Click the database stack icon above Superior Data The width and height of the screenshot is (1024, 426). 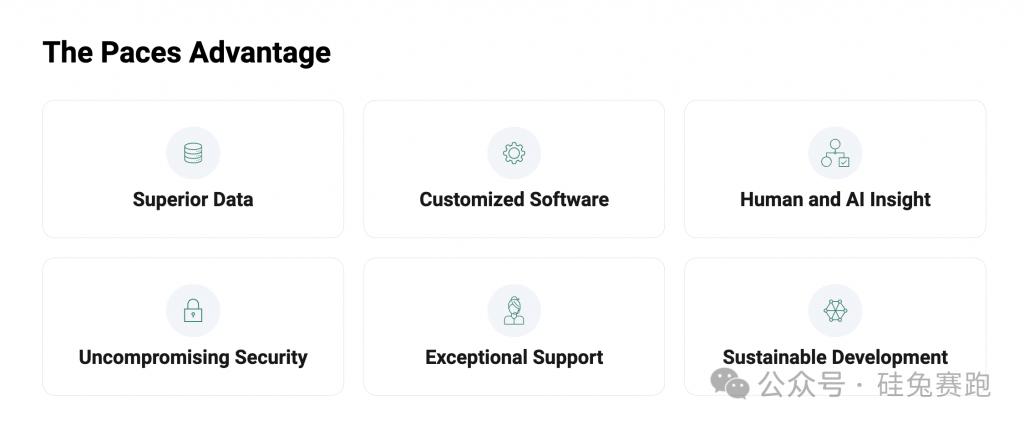193,153
